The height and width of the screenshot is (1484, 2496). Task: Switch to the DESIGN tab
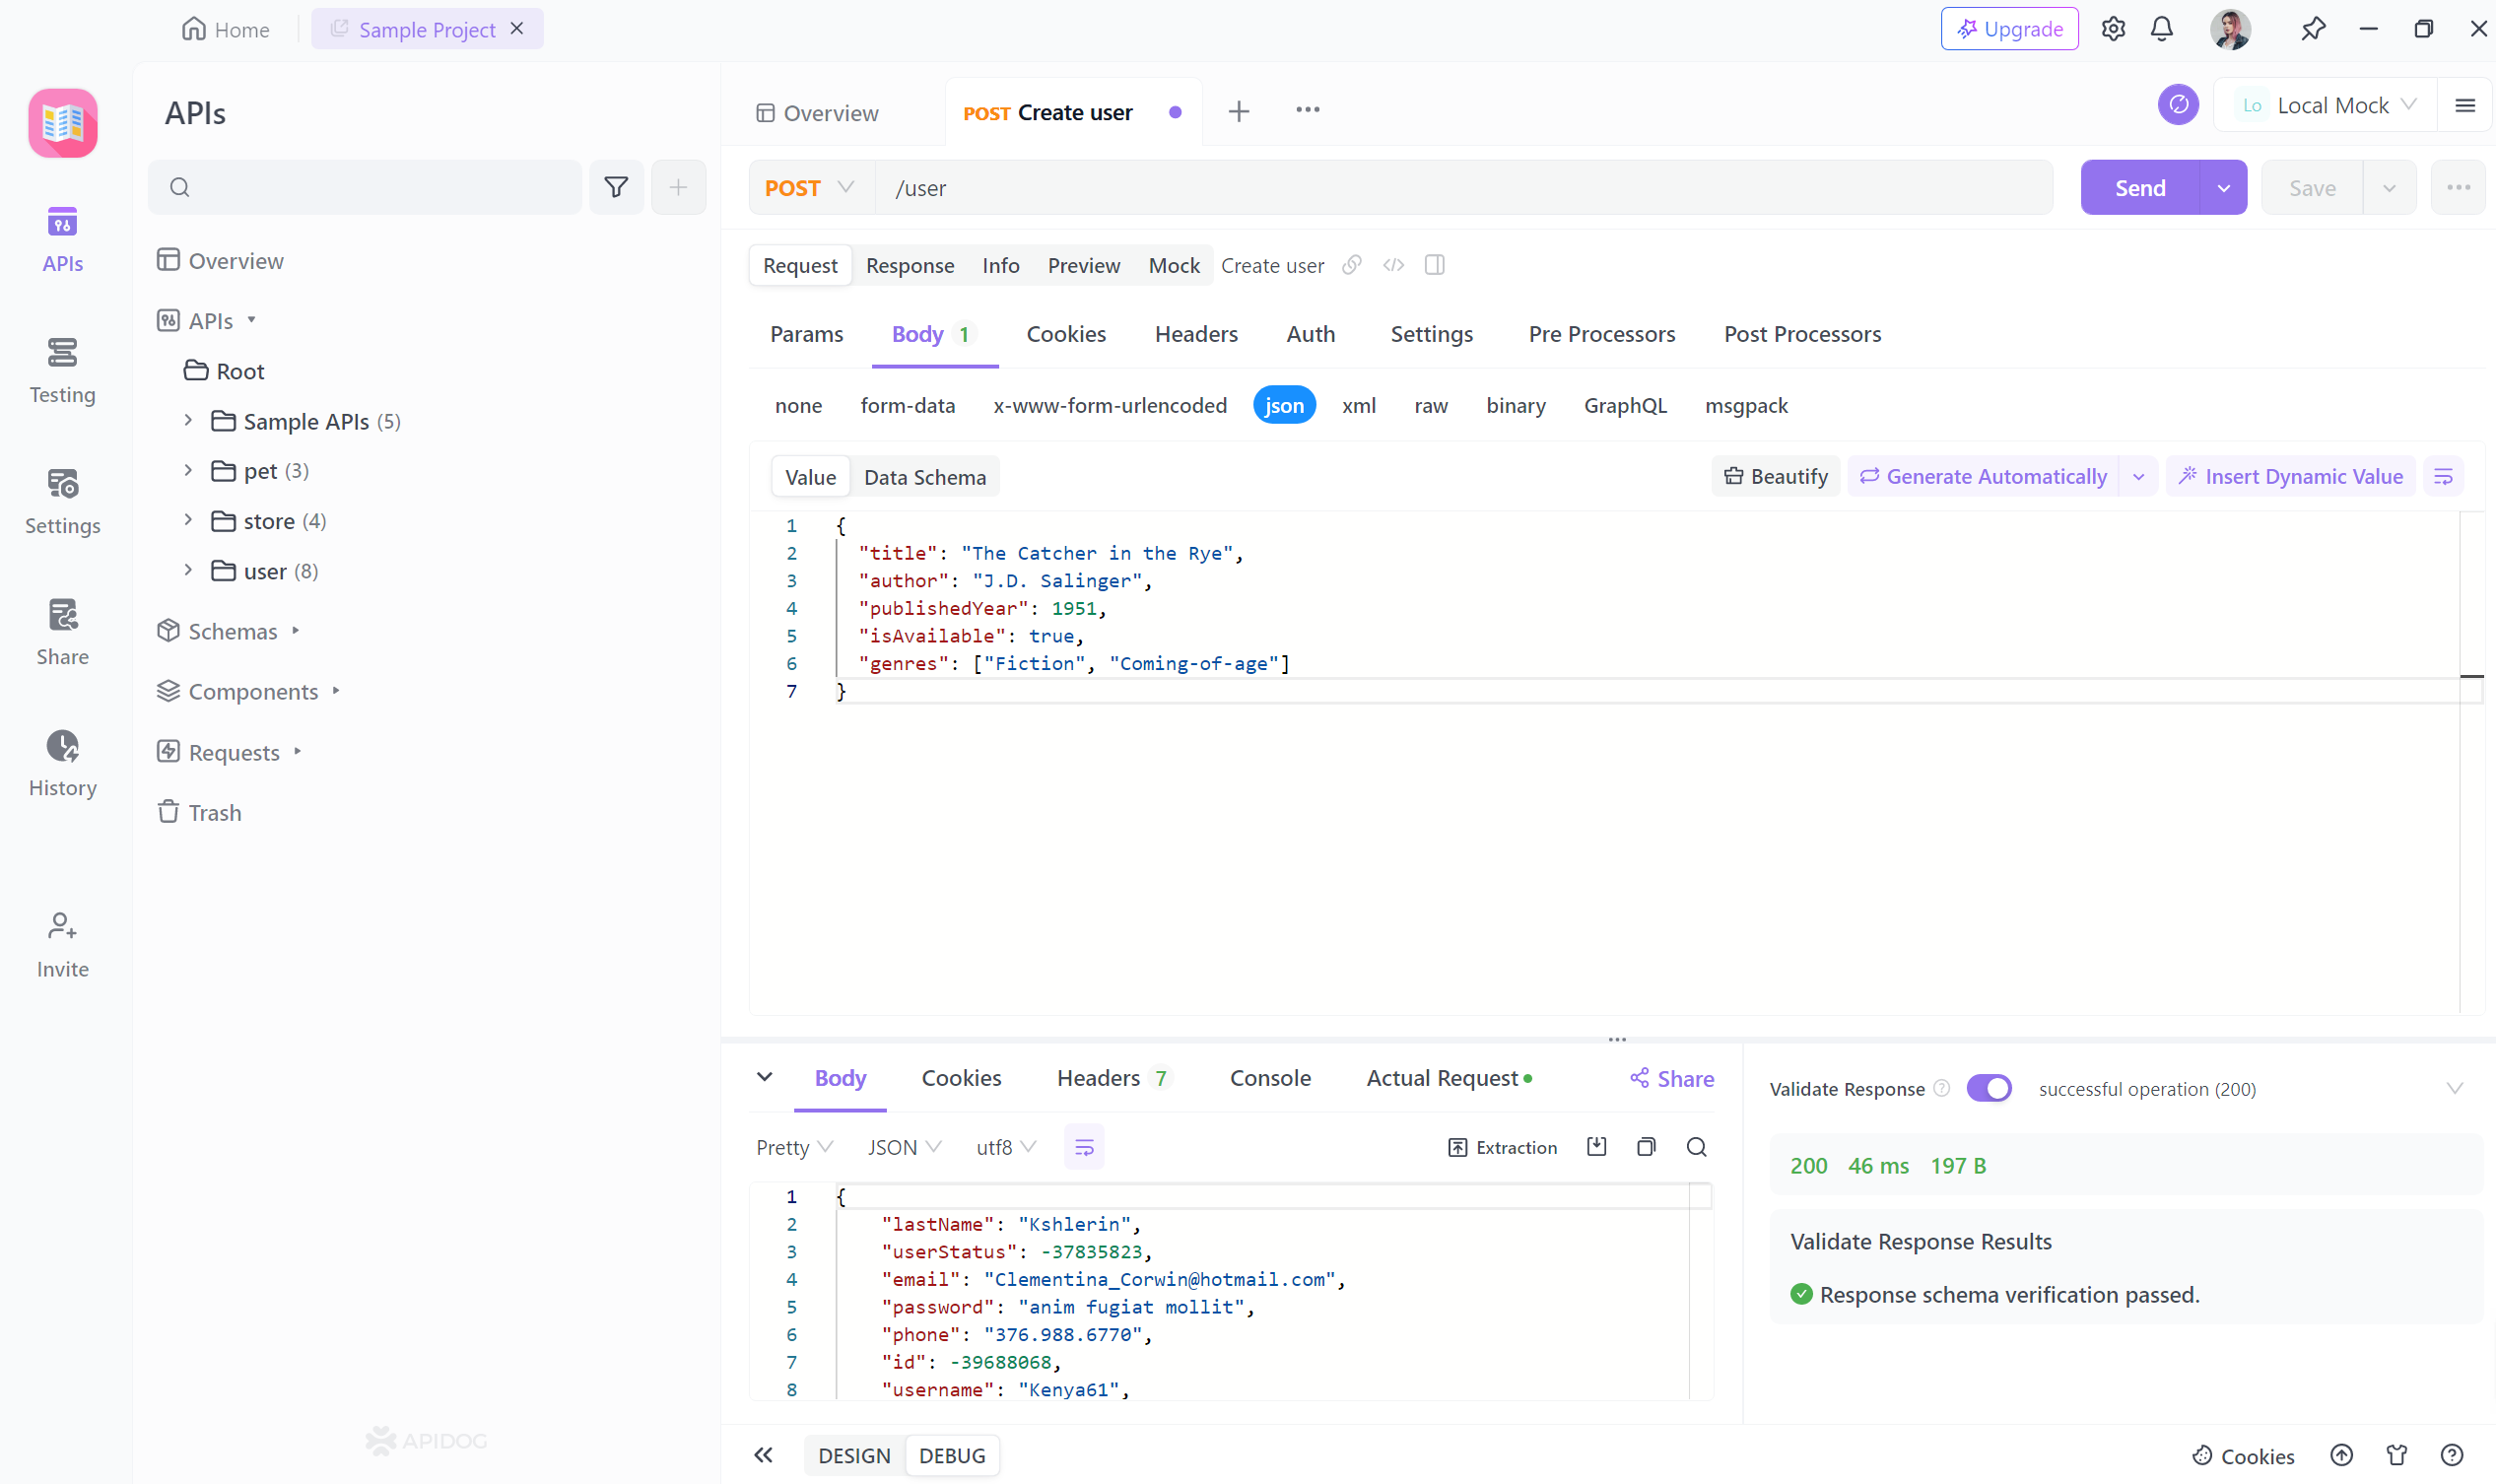[853, 1455]
